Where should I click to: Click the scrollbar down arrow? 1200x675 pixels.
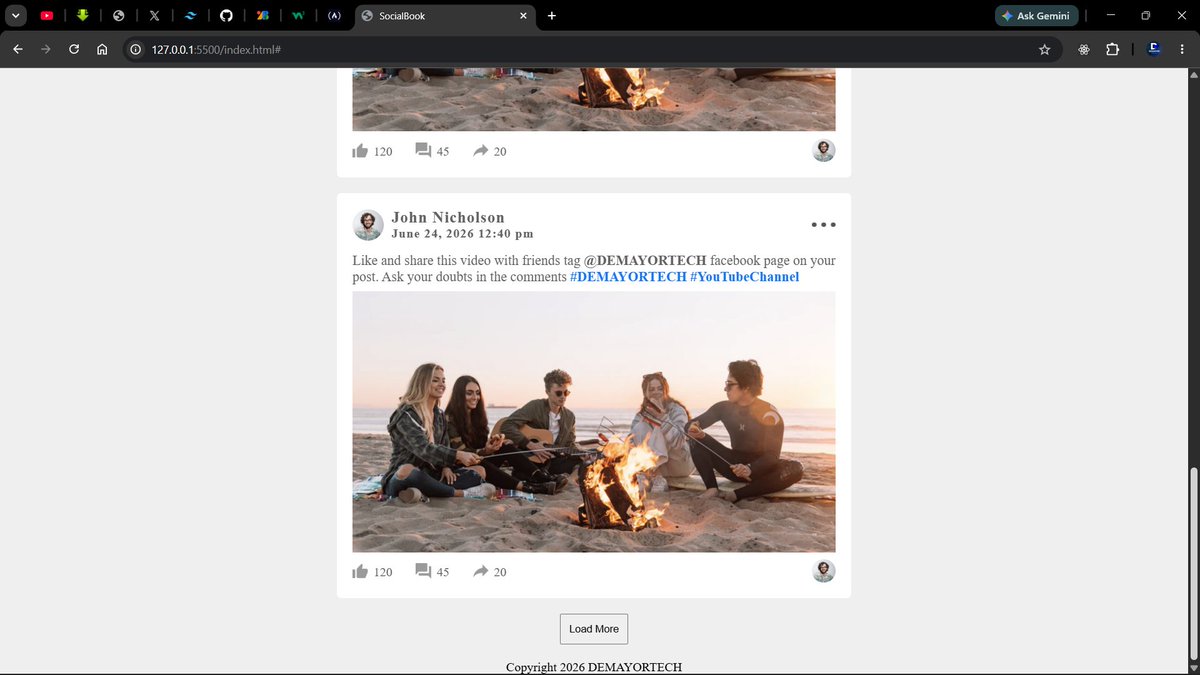point(1192,666)
